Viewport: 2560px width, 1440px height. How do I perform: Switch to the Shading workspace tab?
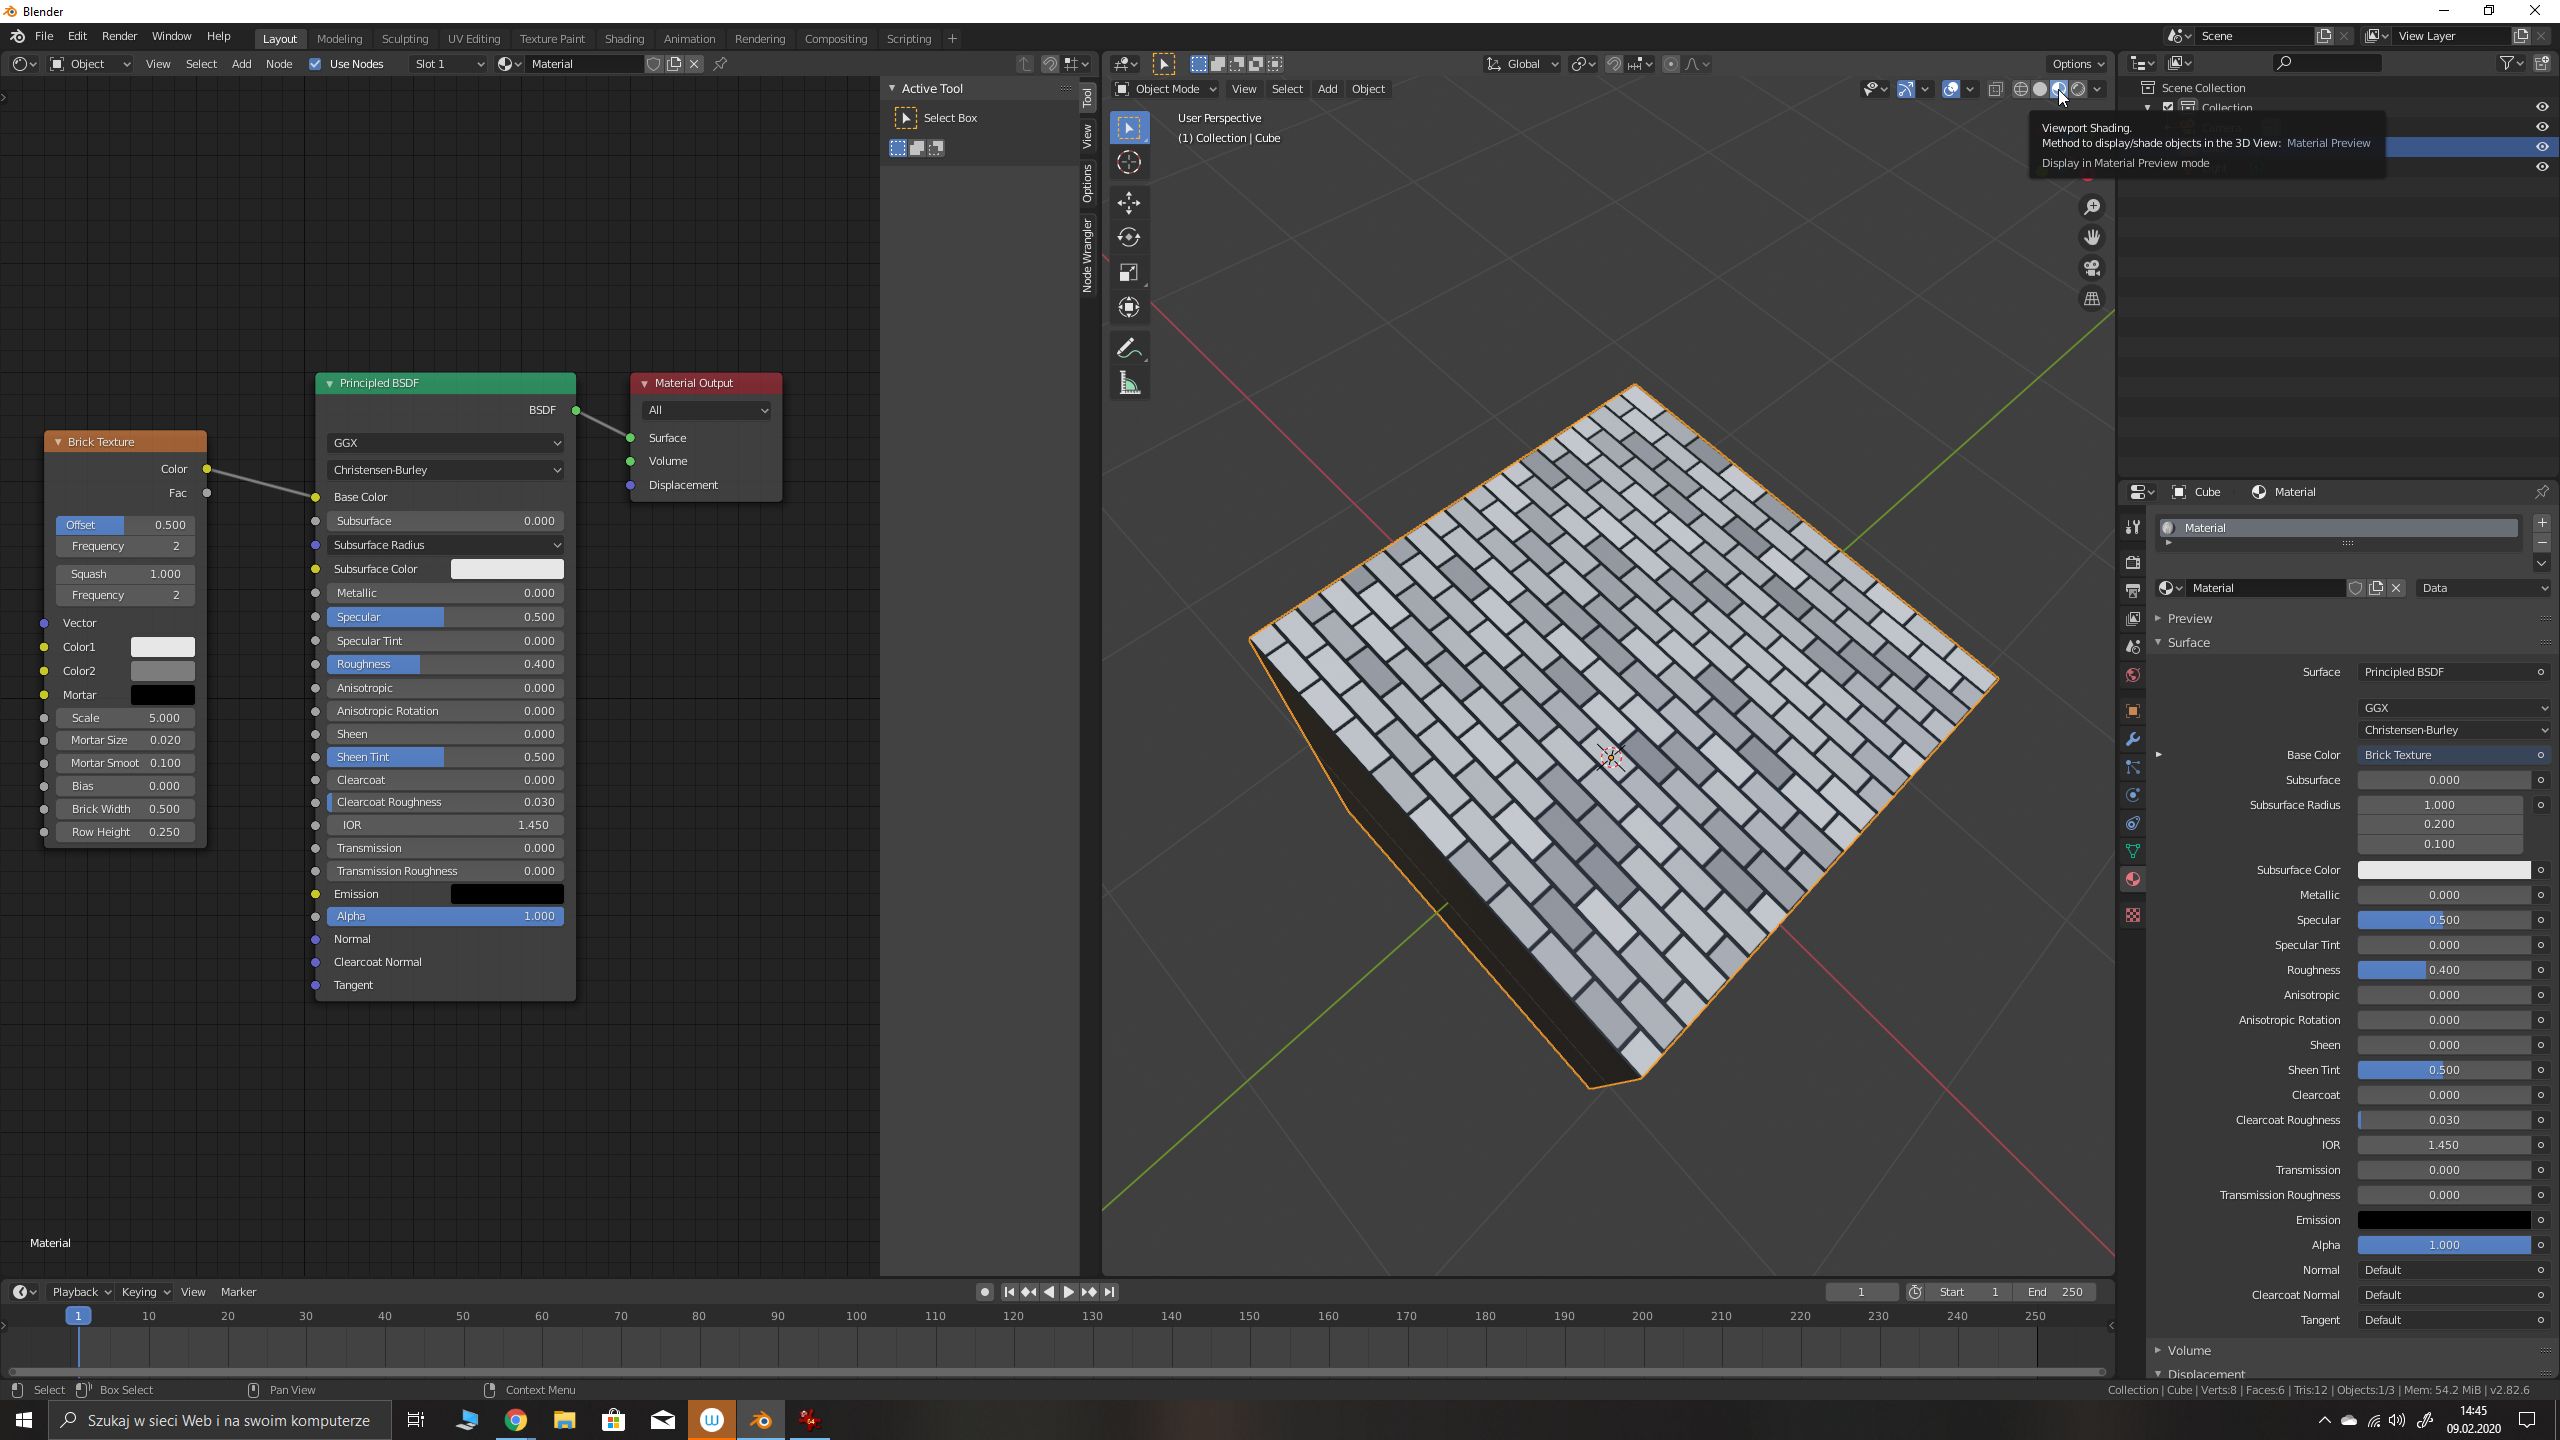(624, 39)
